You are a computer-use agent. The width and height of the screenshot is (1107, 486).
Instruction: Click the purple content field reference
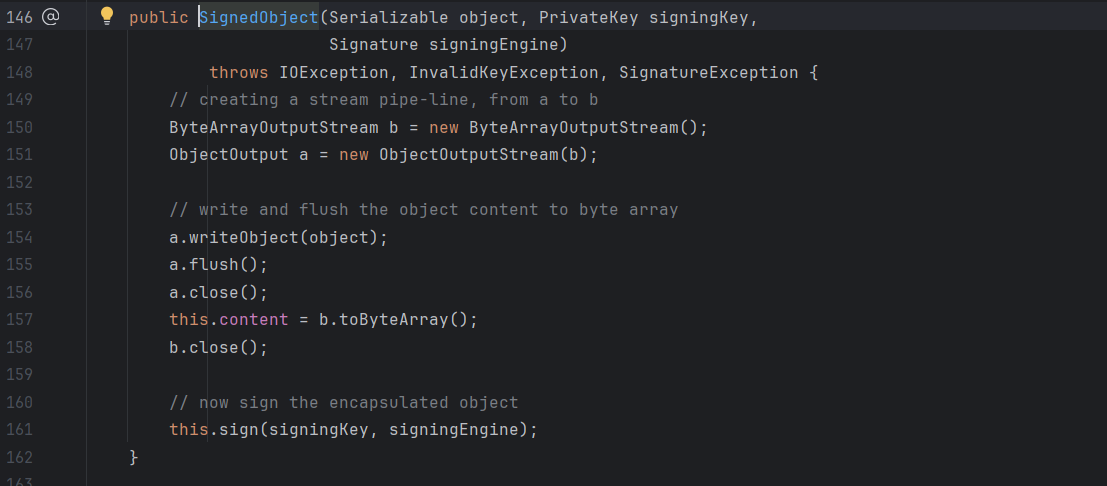coord(249,320)
